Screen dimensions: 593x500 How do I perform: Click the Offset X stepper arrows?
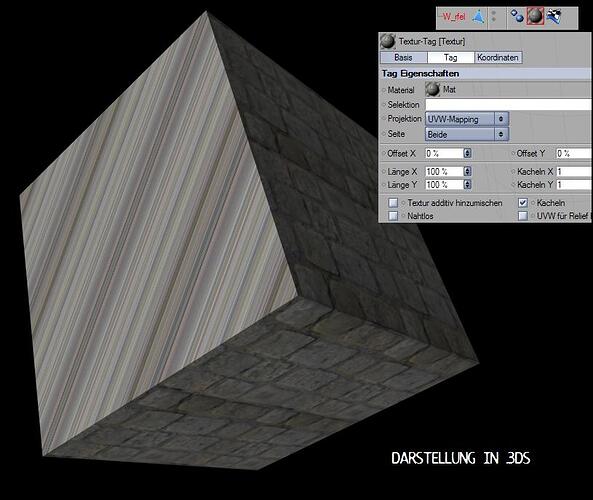tap(467, 153)
